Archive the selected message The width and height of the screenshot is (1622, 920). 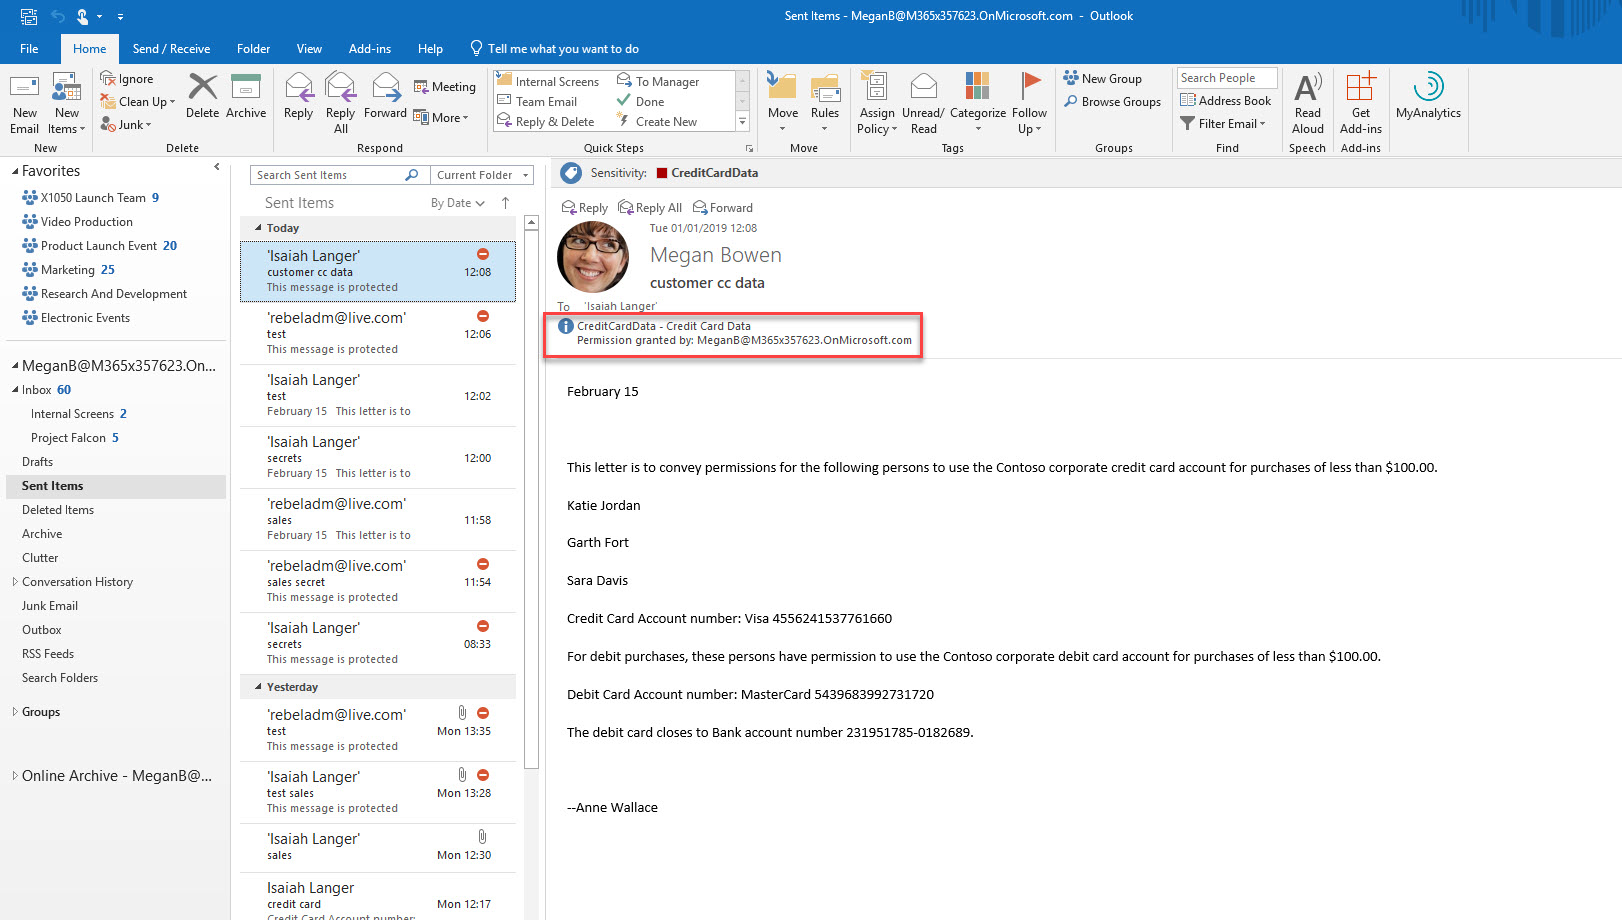pos(246,96)
